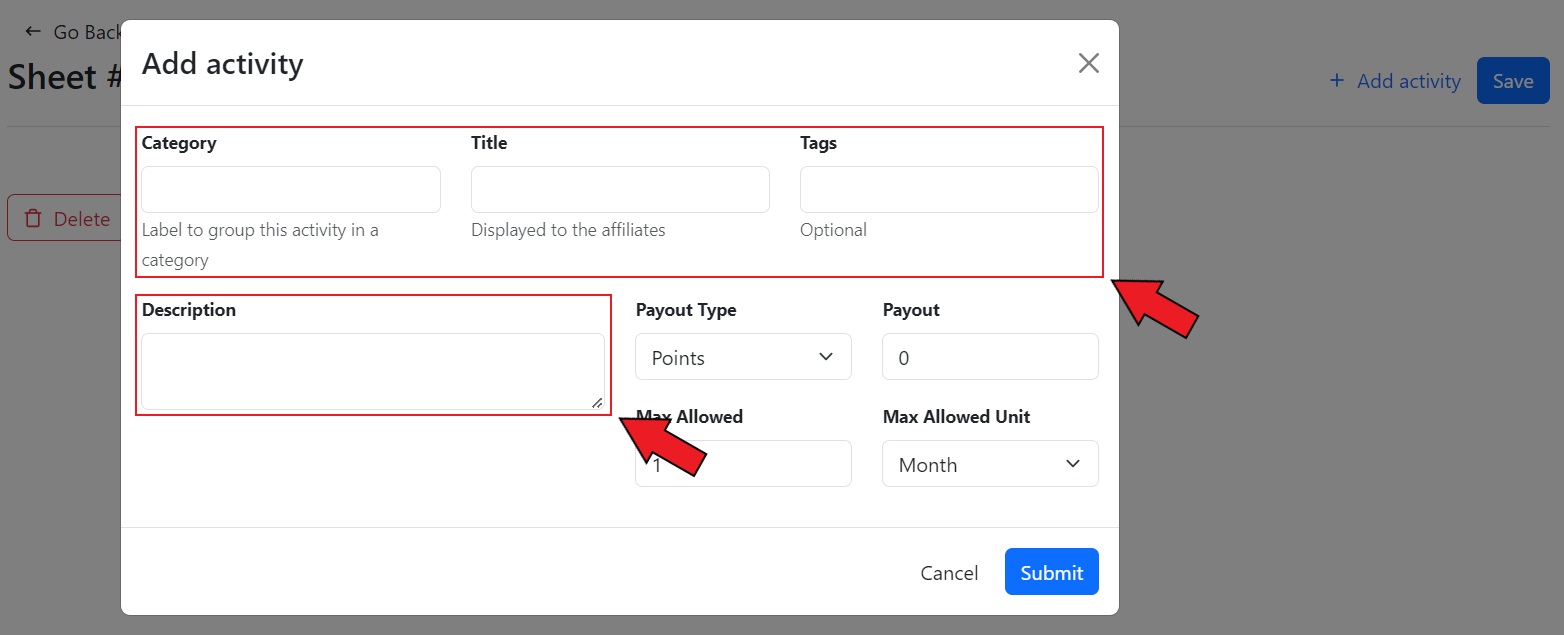Image resolution: width=1564 pixels, height=635 pixels.
Task: Close the Add activity dialog
Action: [x=1088, y=64]
